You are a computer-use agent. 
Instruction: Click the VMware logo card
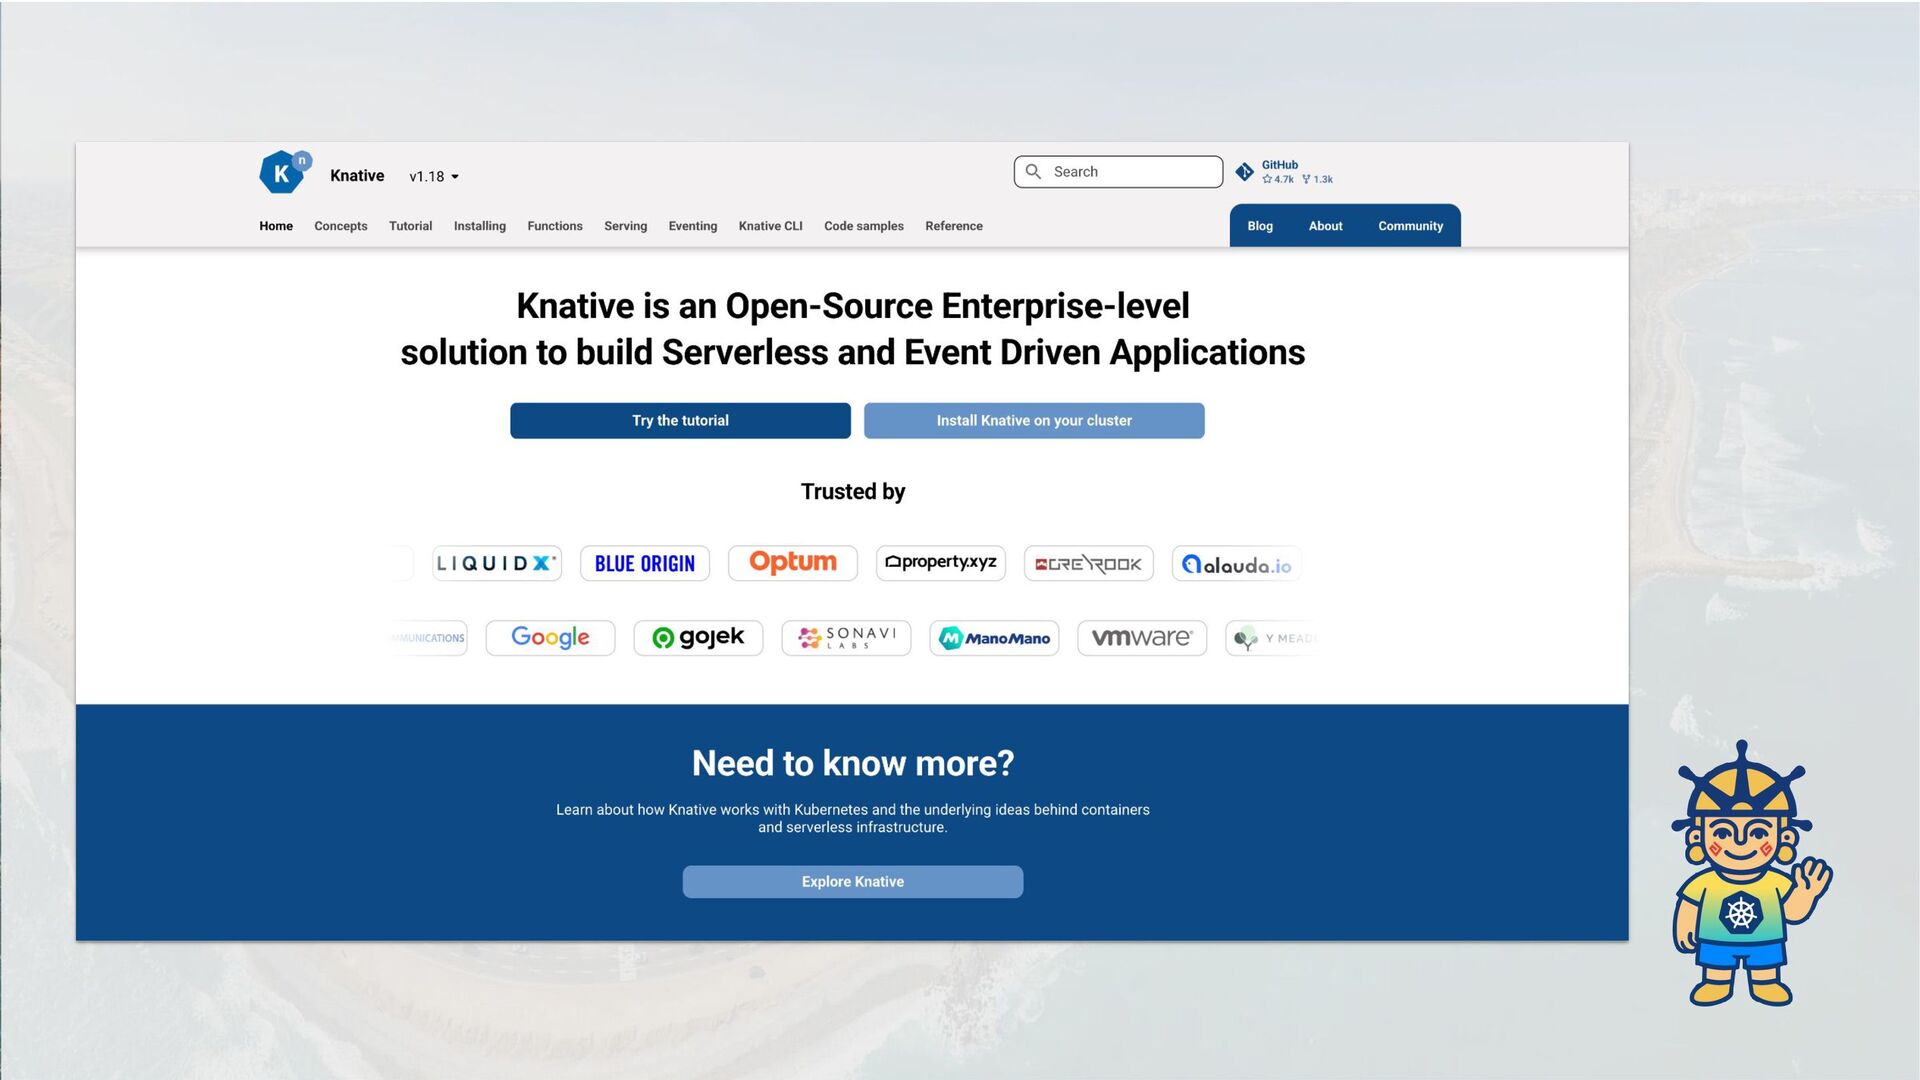1142,638
